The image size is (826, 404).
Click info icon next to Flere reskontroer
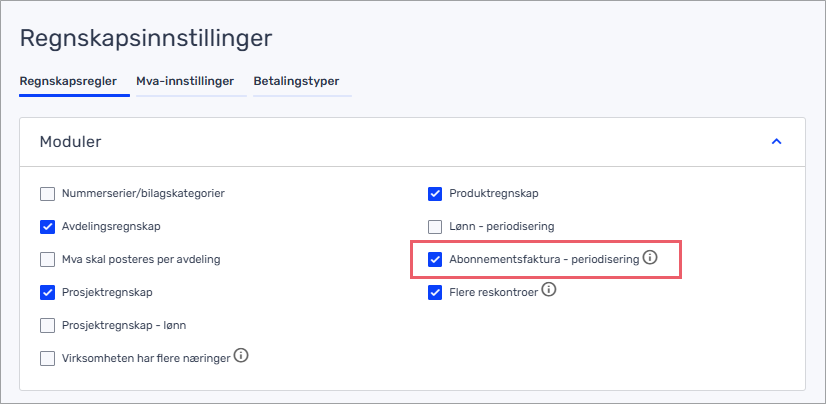[549, 290]
